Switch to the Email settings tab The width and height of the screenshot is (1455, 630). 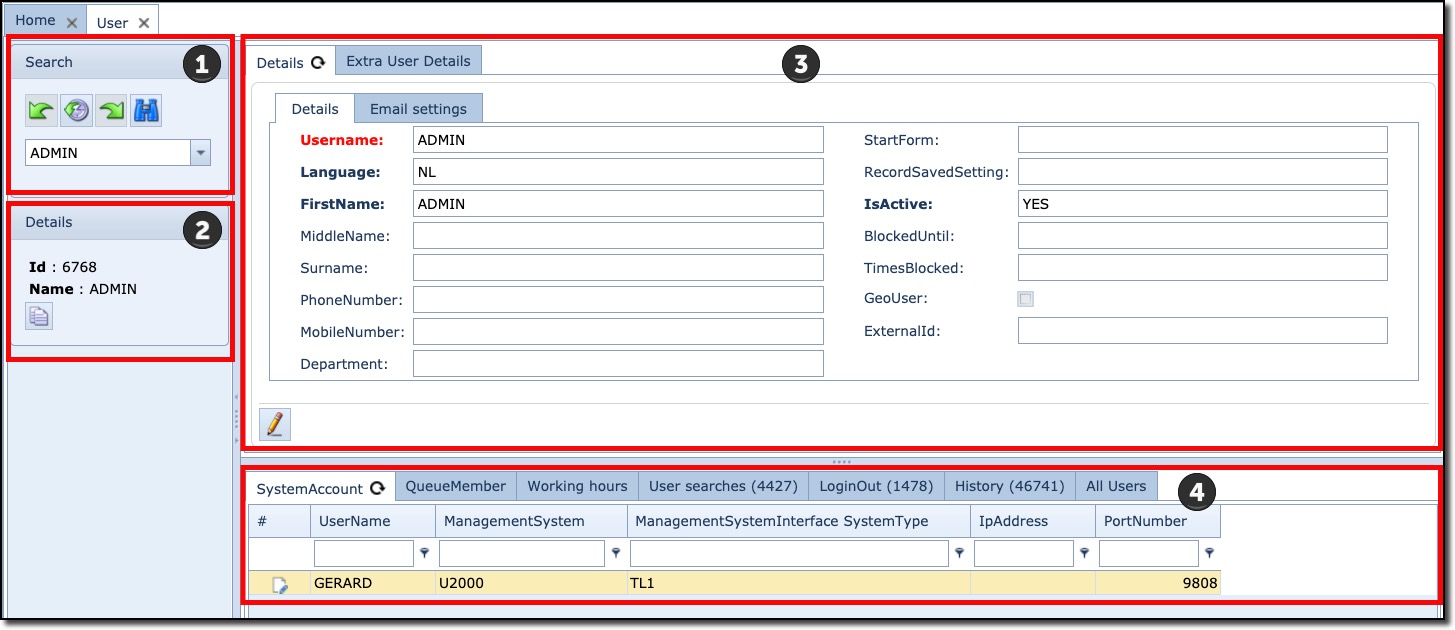(419, 107)
